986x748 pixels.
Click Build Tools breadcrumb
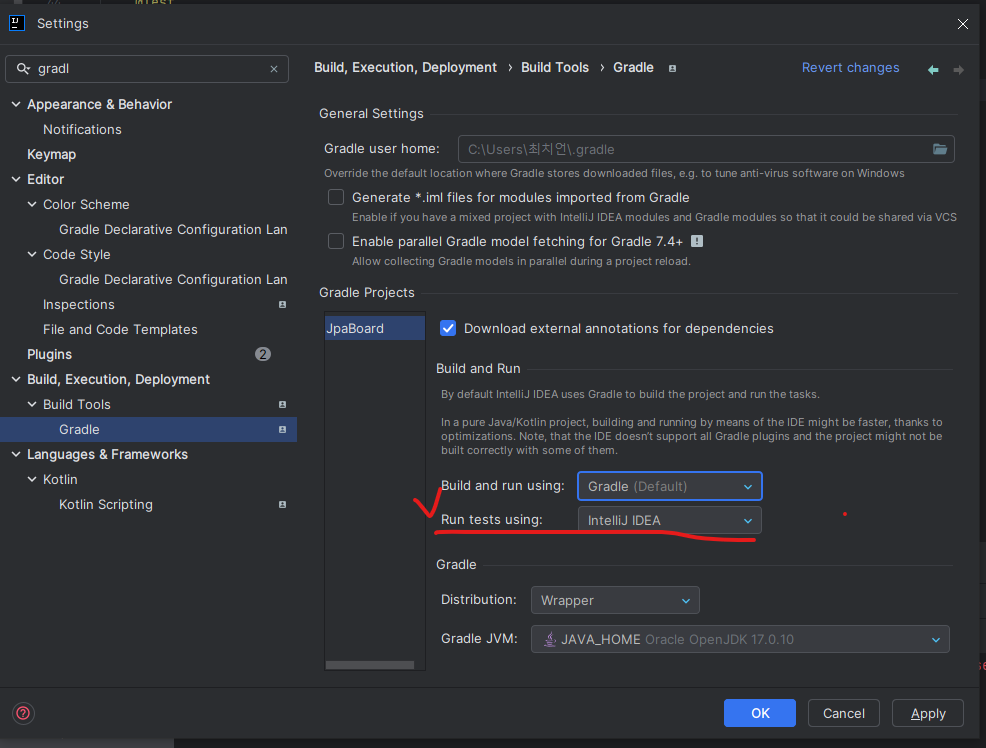coord(555,68)
